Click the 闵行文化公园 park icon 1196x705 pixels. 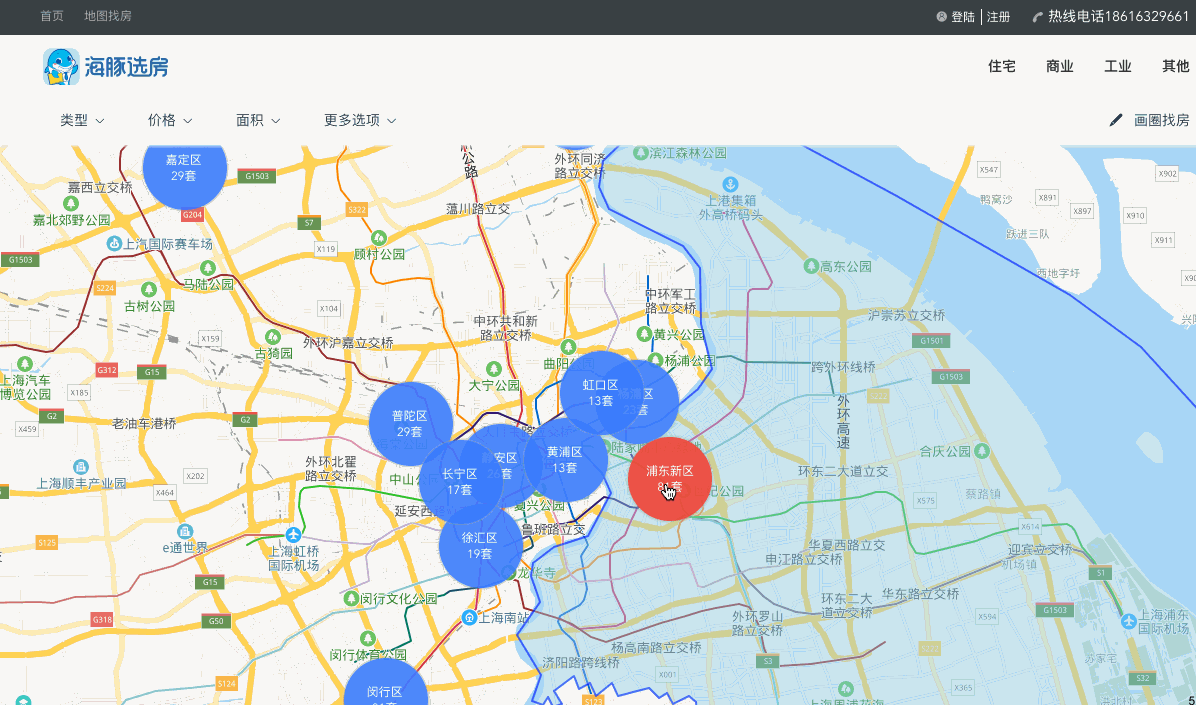351,599
